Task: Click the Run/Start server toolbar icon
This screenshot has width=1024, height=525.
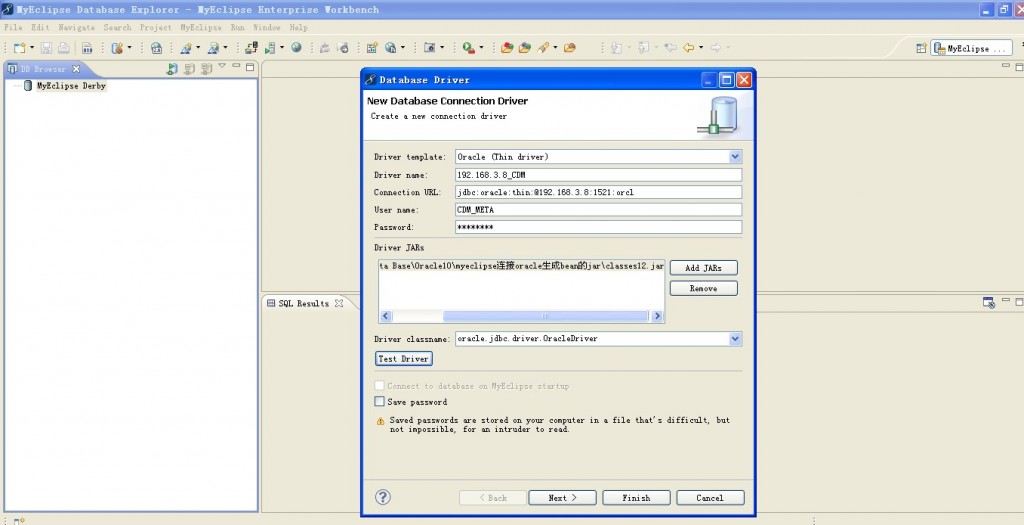Action: (x=270, y=48)
